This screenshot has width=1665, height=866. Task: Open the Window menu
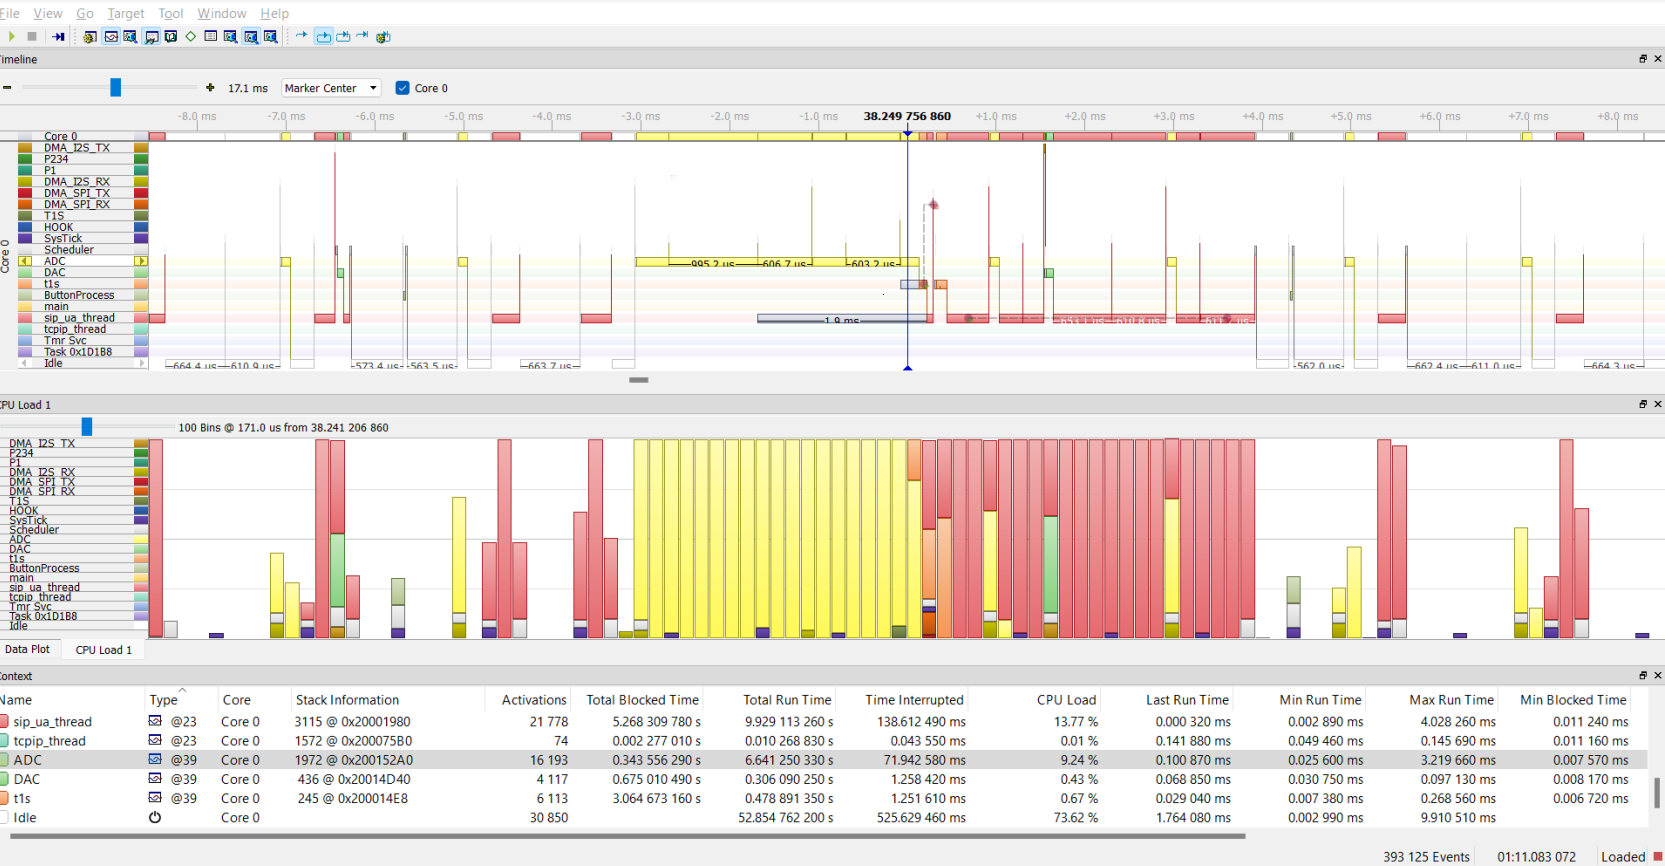(x=222, y=13)
